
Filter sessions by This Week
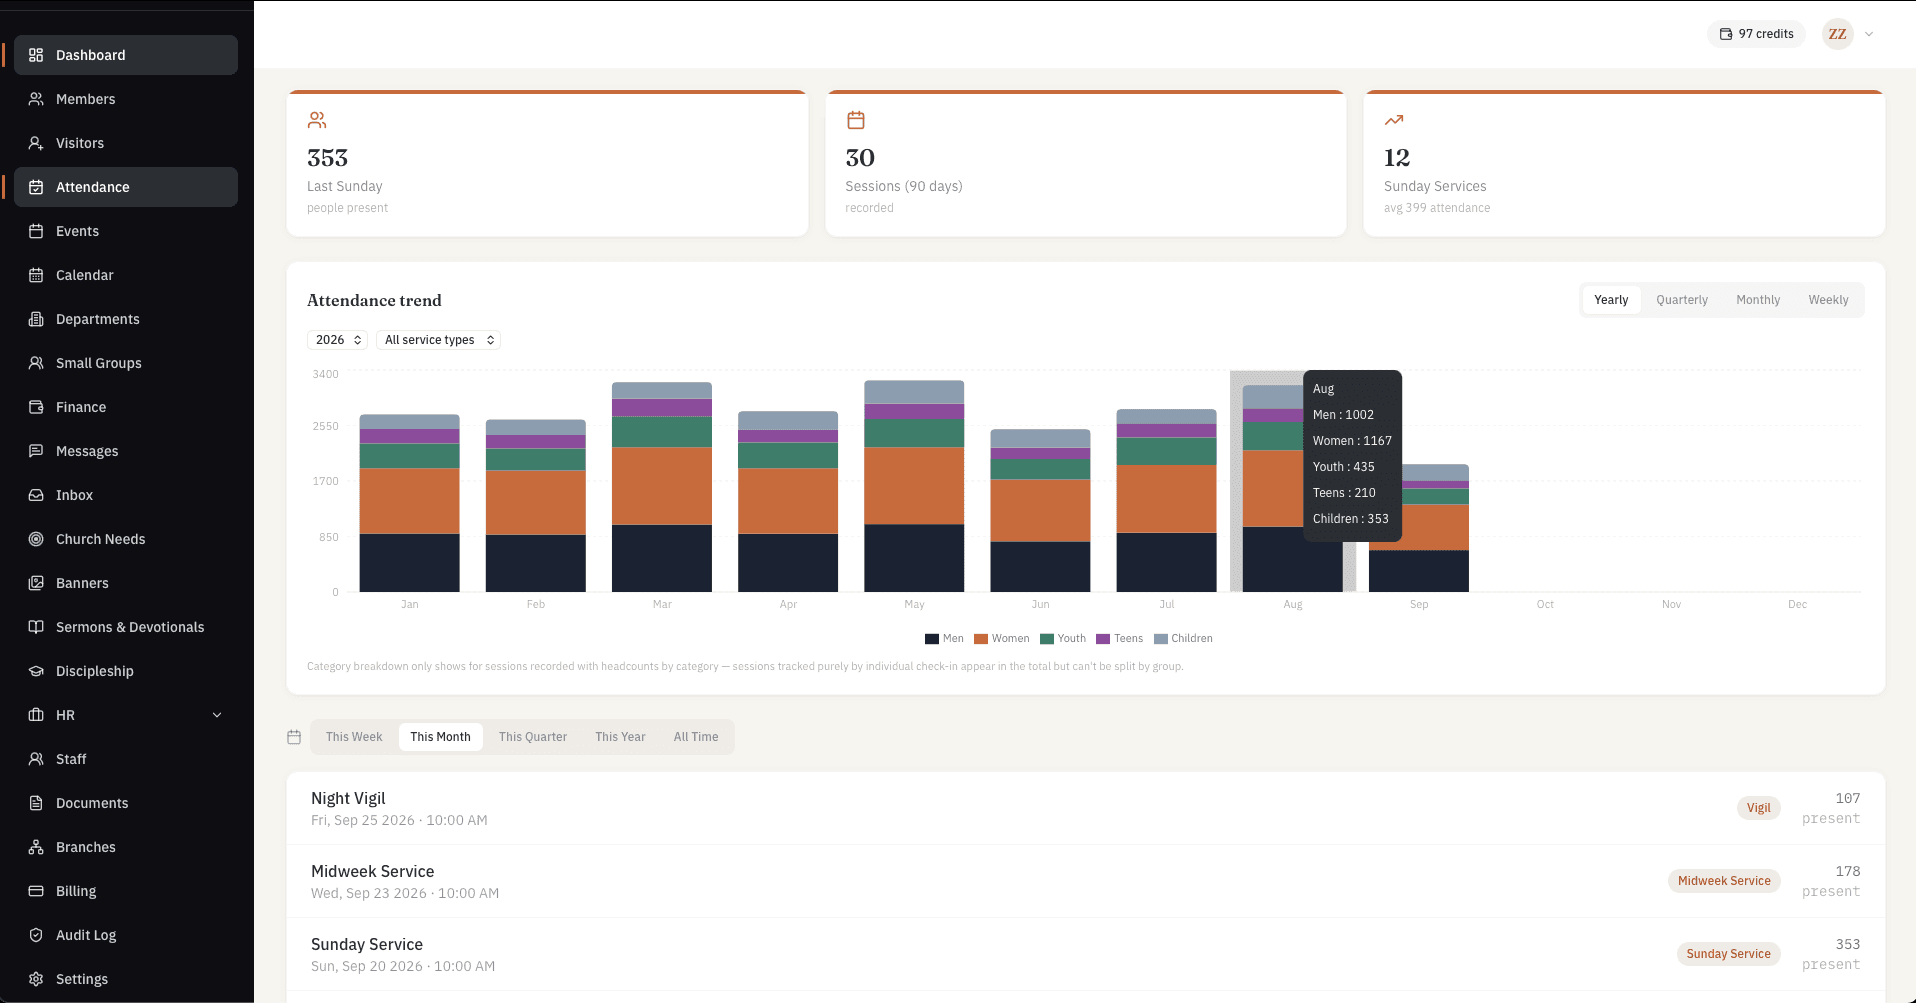pos(354,737)
